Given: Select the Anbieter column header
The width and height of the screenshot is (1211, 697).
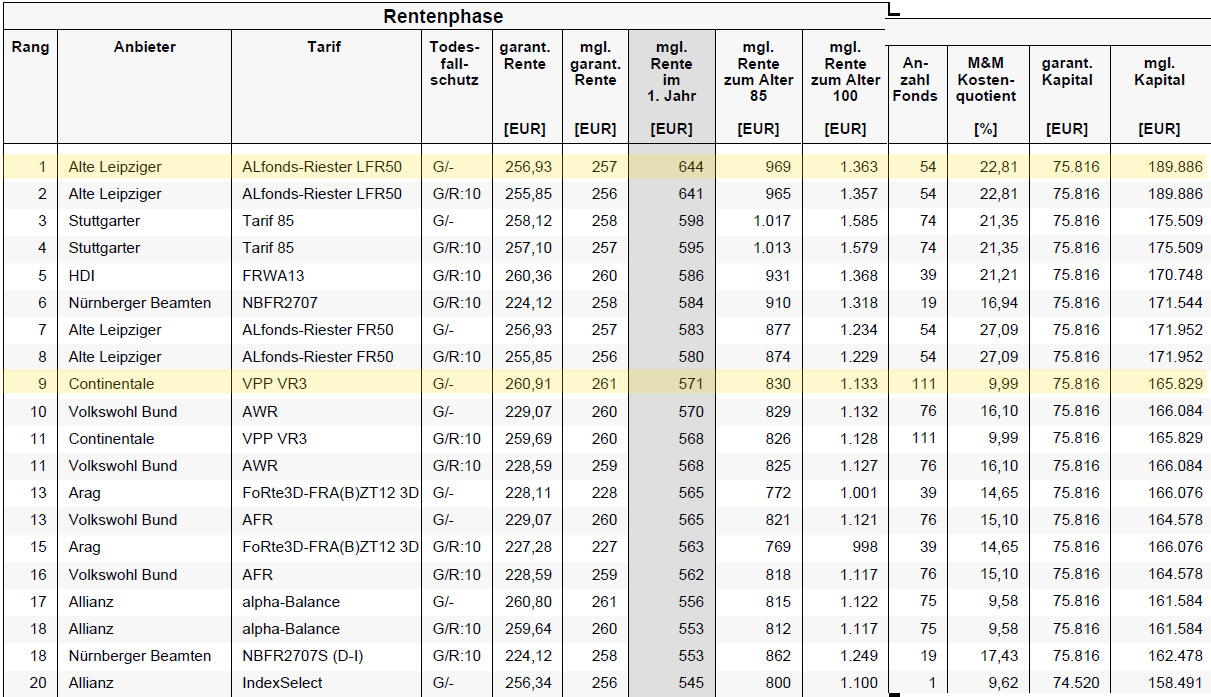Looking at the screenshot, I should [x=144, y=47].
